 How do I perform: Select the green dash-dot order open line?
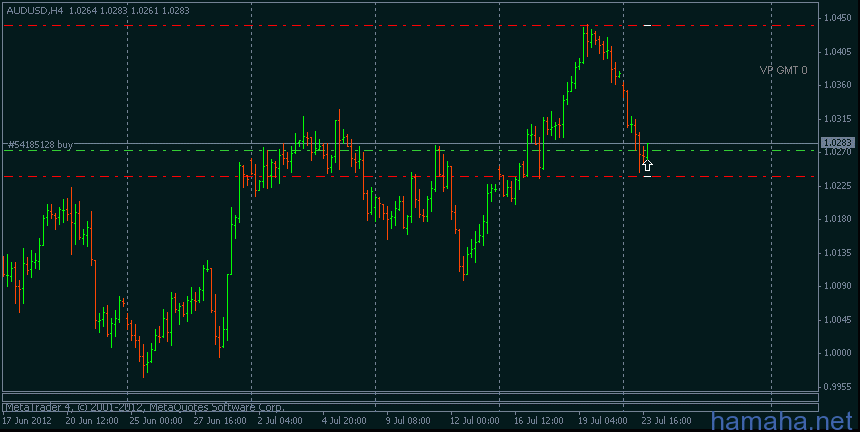tap(410, 150)
